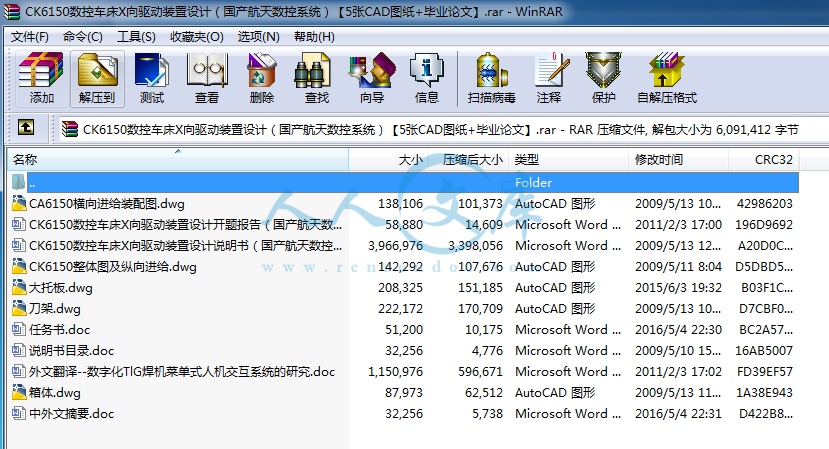The image size is (829, 449).
Task: Click packed size value 596,671
Action: [480, 371]
